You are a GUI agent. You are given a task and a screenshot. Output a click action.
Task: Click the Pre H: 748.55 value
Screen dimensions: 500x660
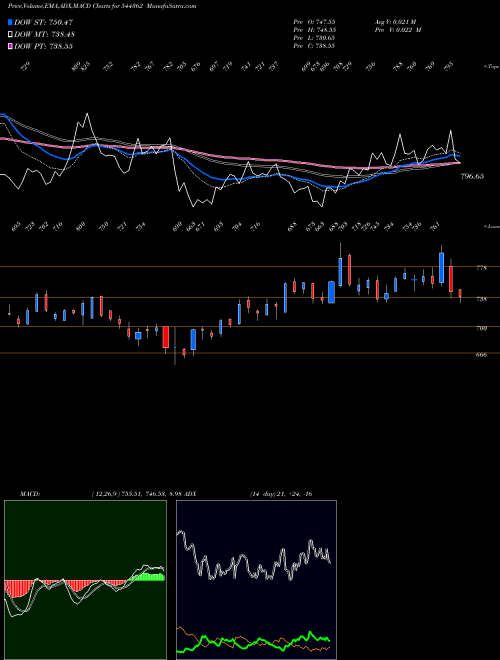[314, 30]
